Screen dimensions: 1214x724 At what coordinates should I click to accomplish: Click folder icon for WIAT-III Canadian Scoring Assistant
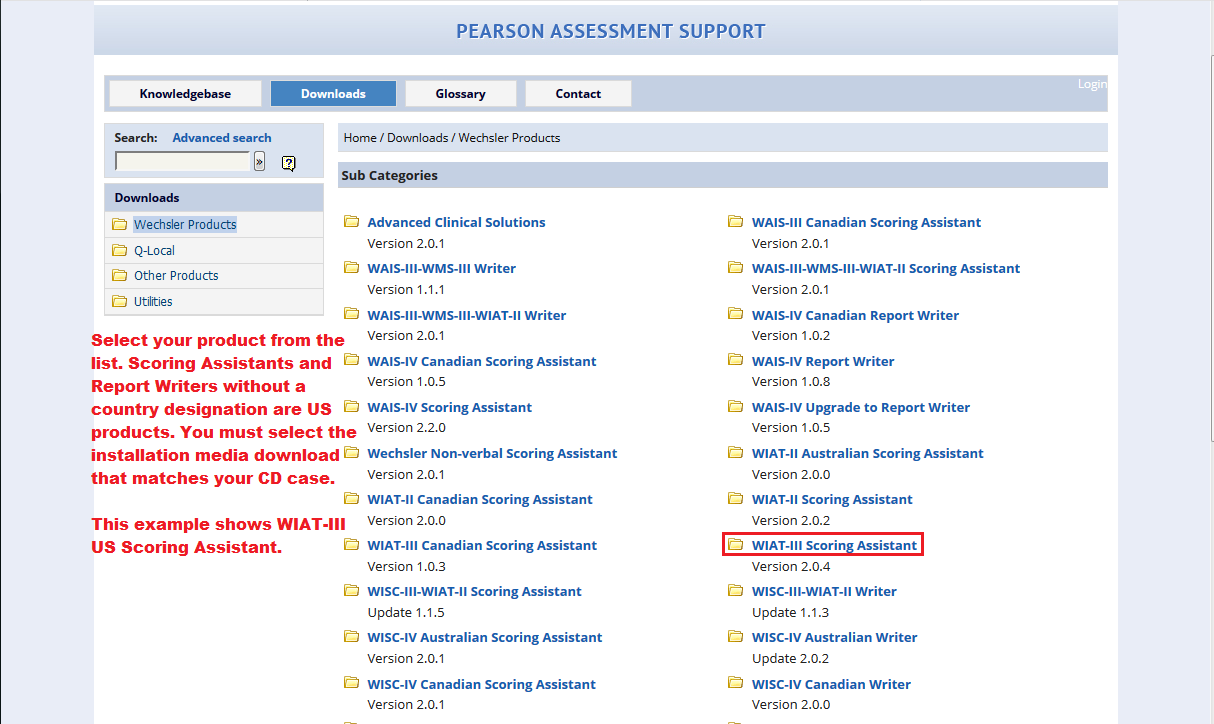point(351,545)
